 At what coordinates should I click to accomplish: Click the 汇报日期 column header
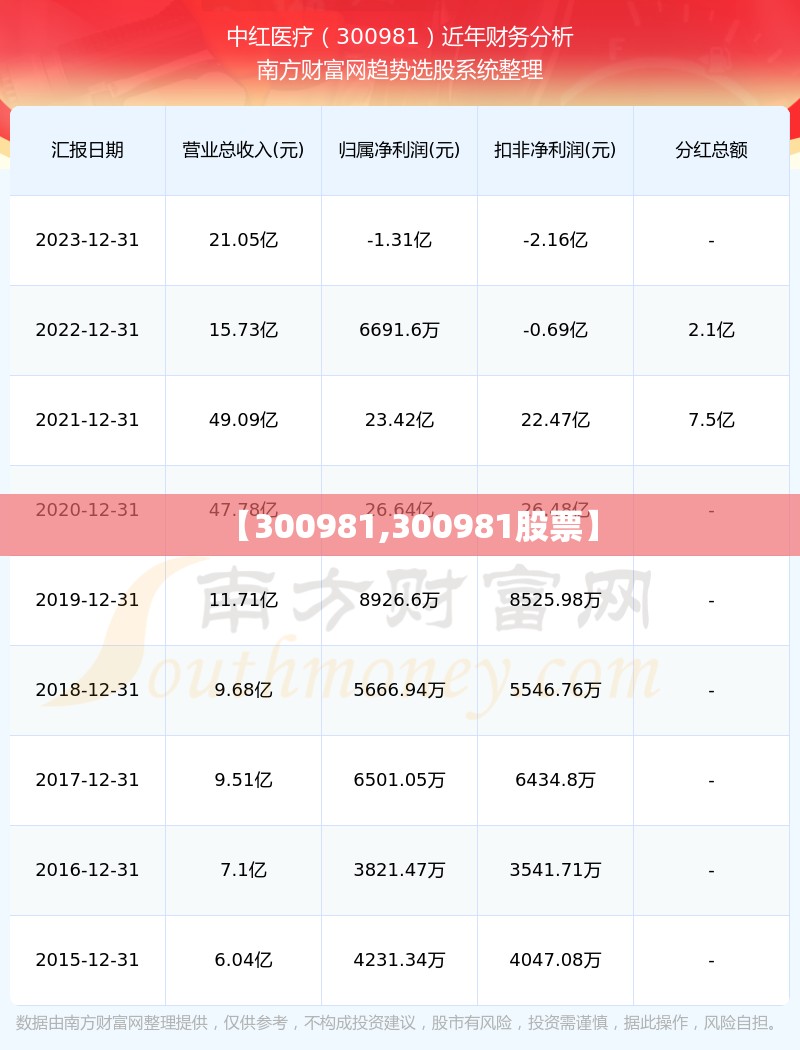(88, 150)
